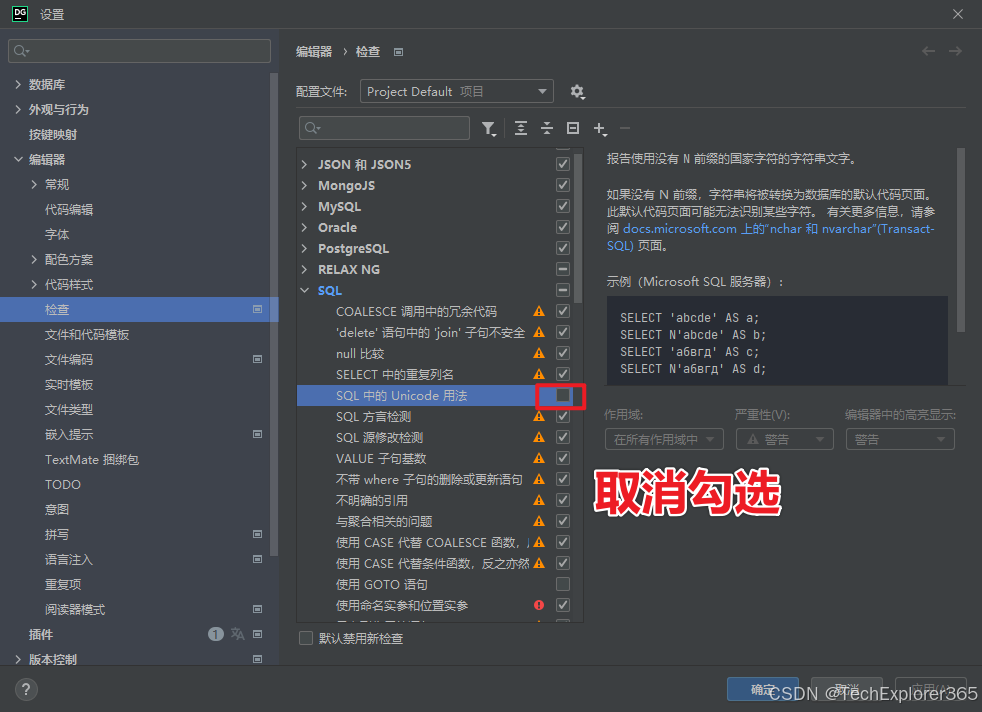Uncheck the MySQL inspections checkbox

(563, 206)
